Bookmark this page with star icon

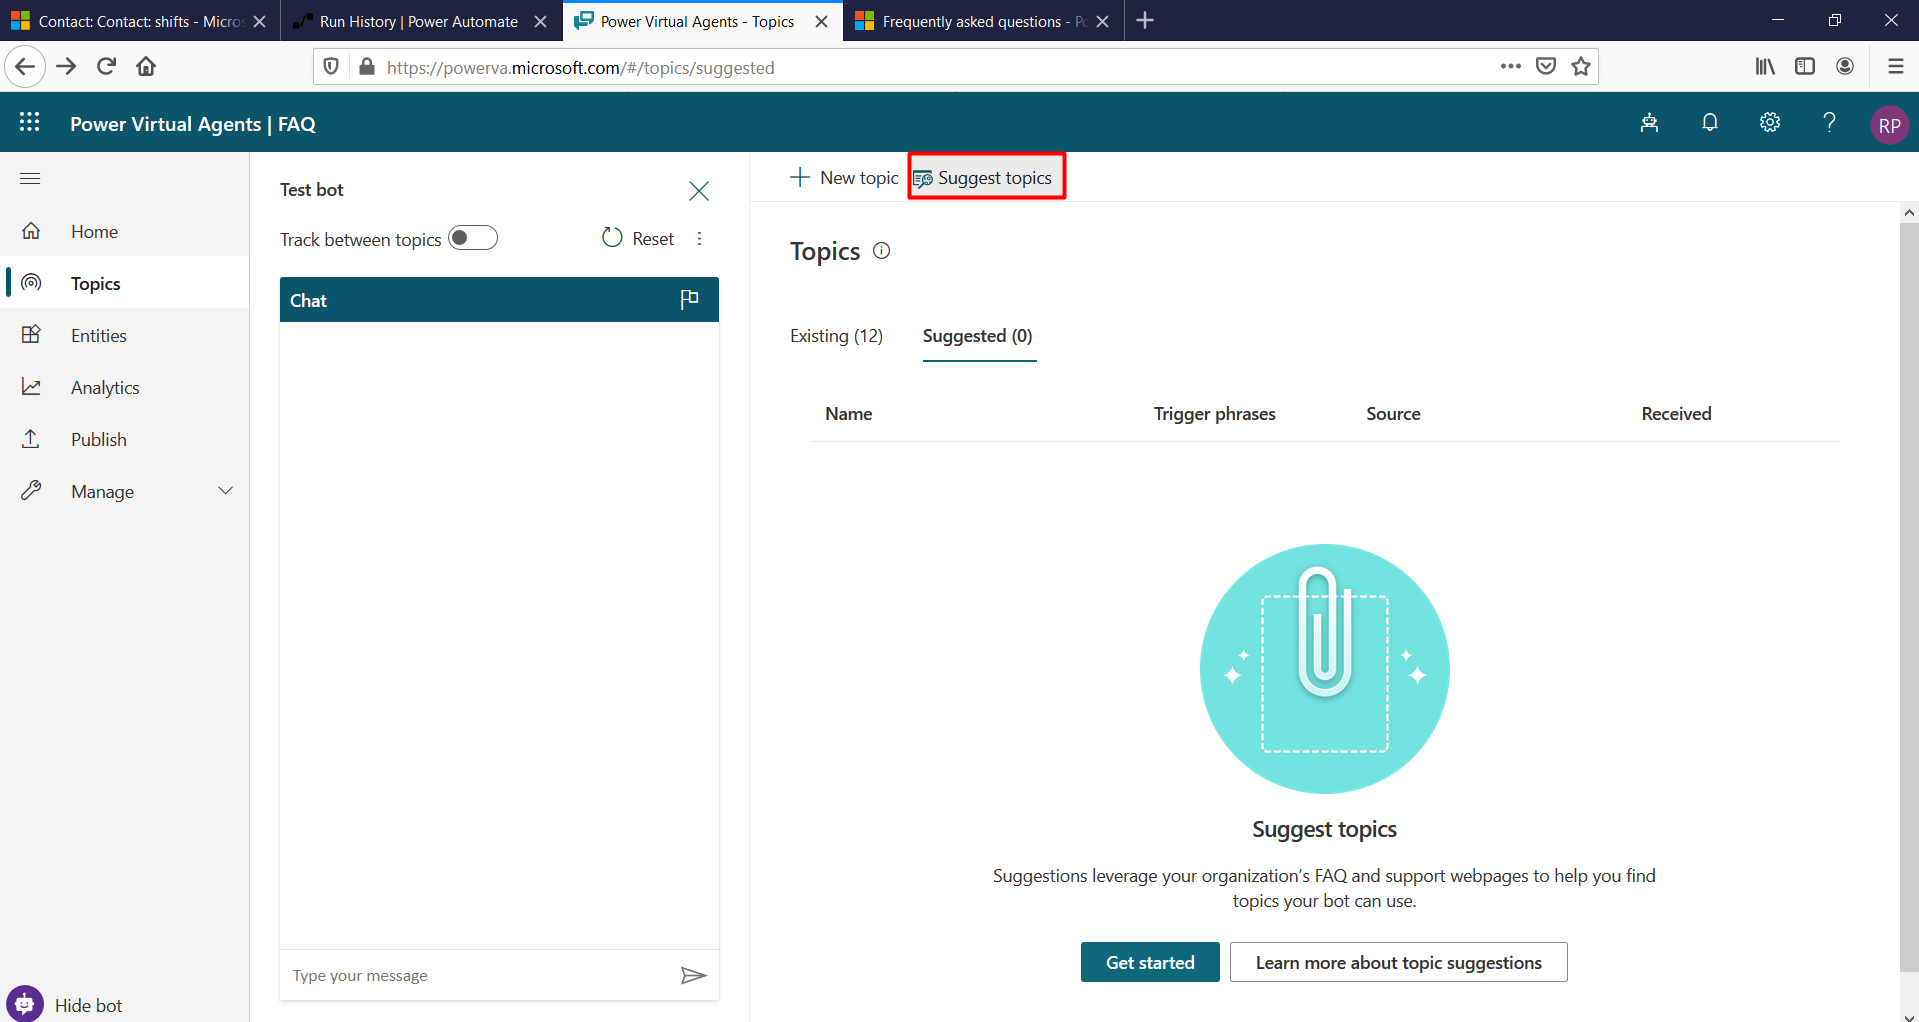pyautogui.click(x=1581, y=67)
